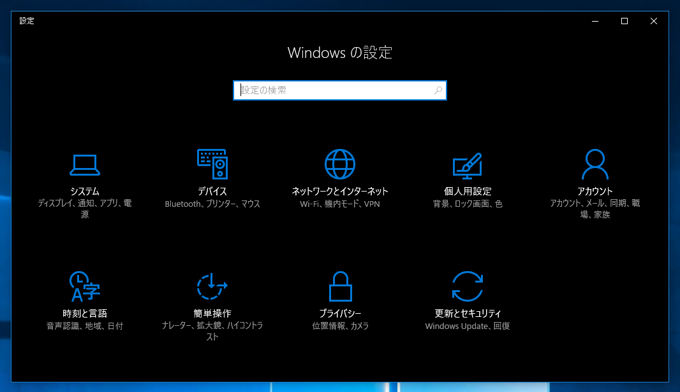Open the 簡単操作 ease of access icon
The width and height of the screenshot is (680, 392).
pos(212,286)
